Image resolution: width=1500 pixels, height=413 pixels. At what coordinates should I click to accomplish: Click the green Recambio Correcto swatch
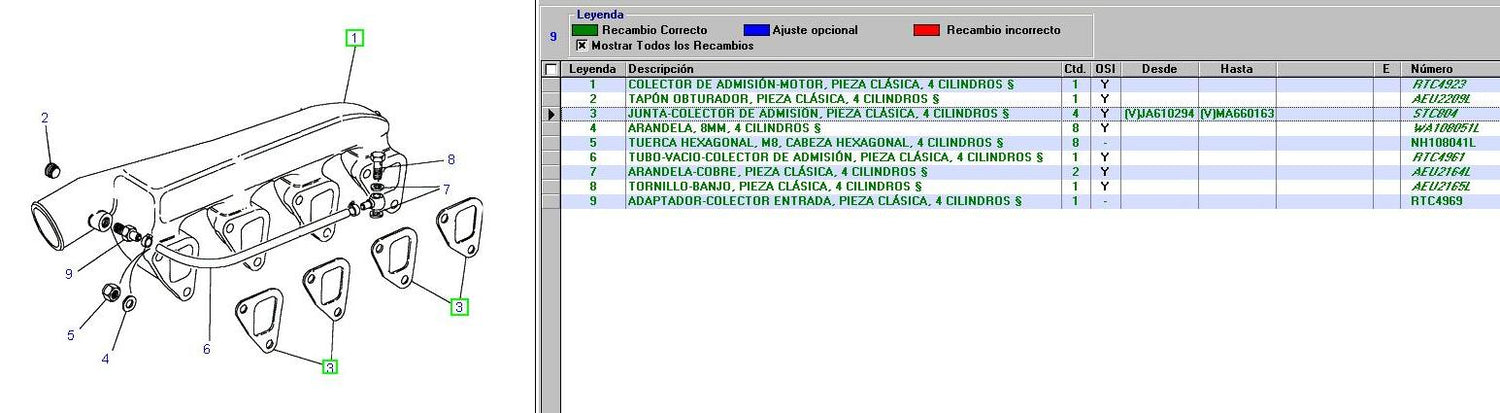(584, 30)
